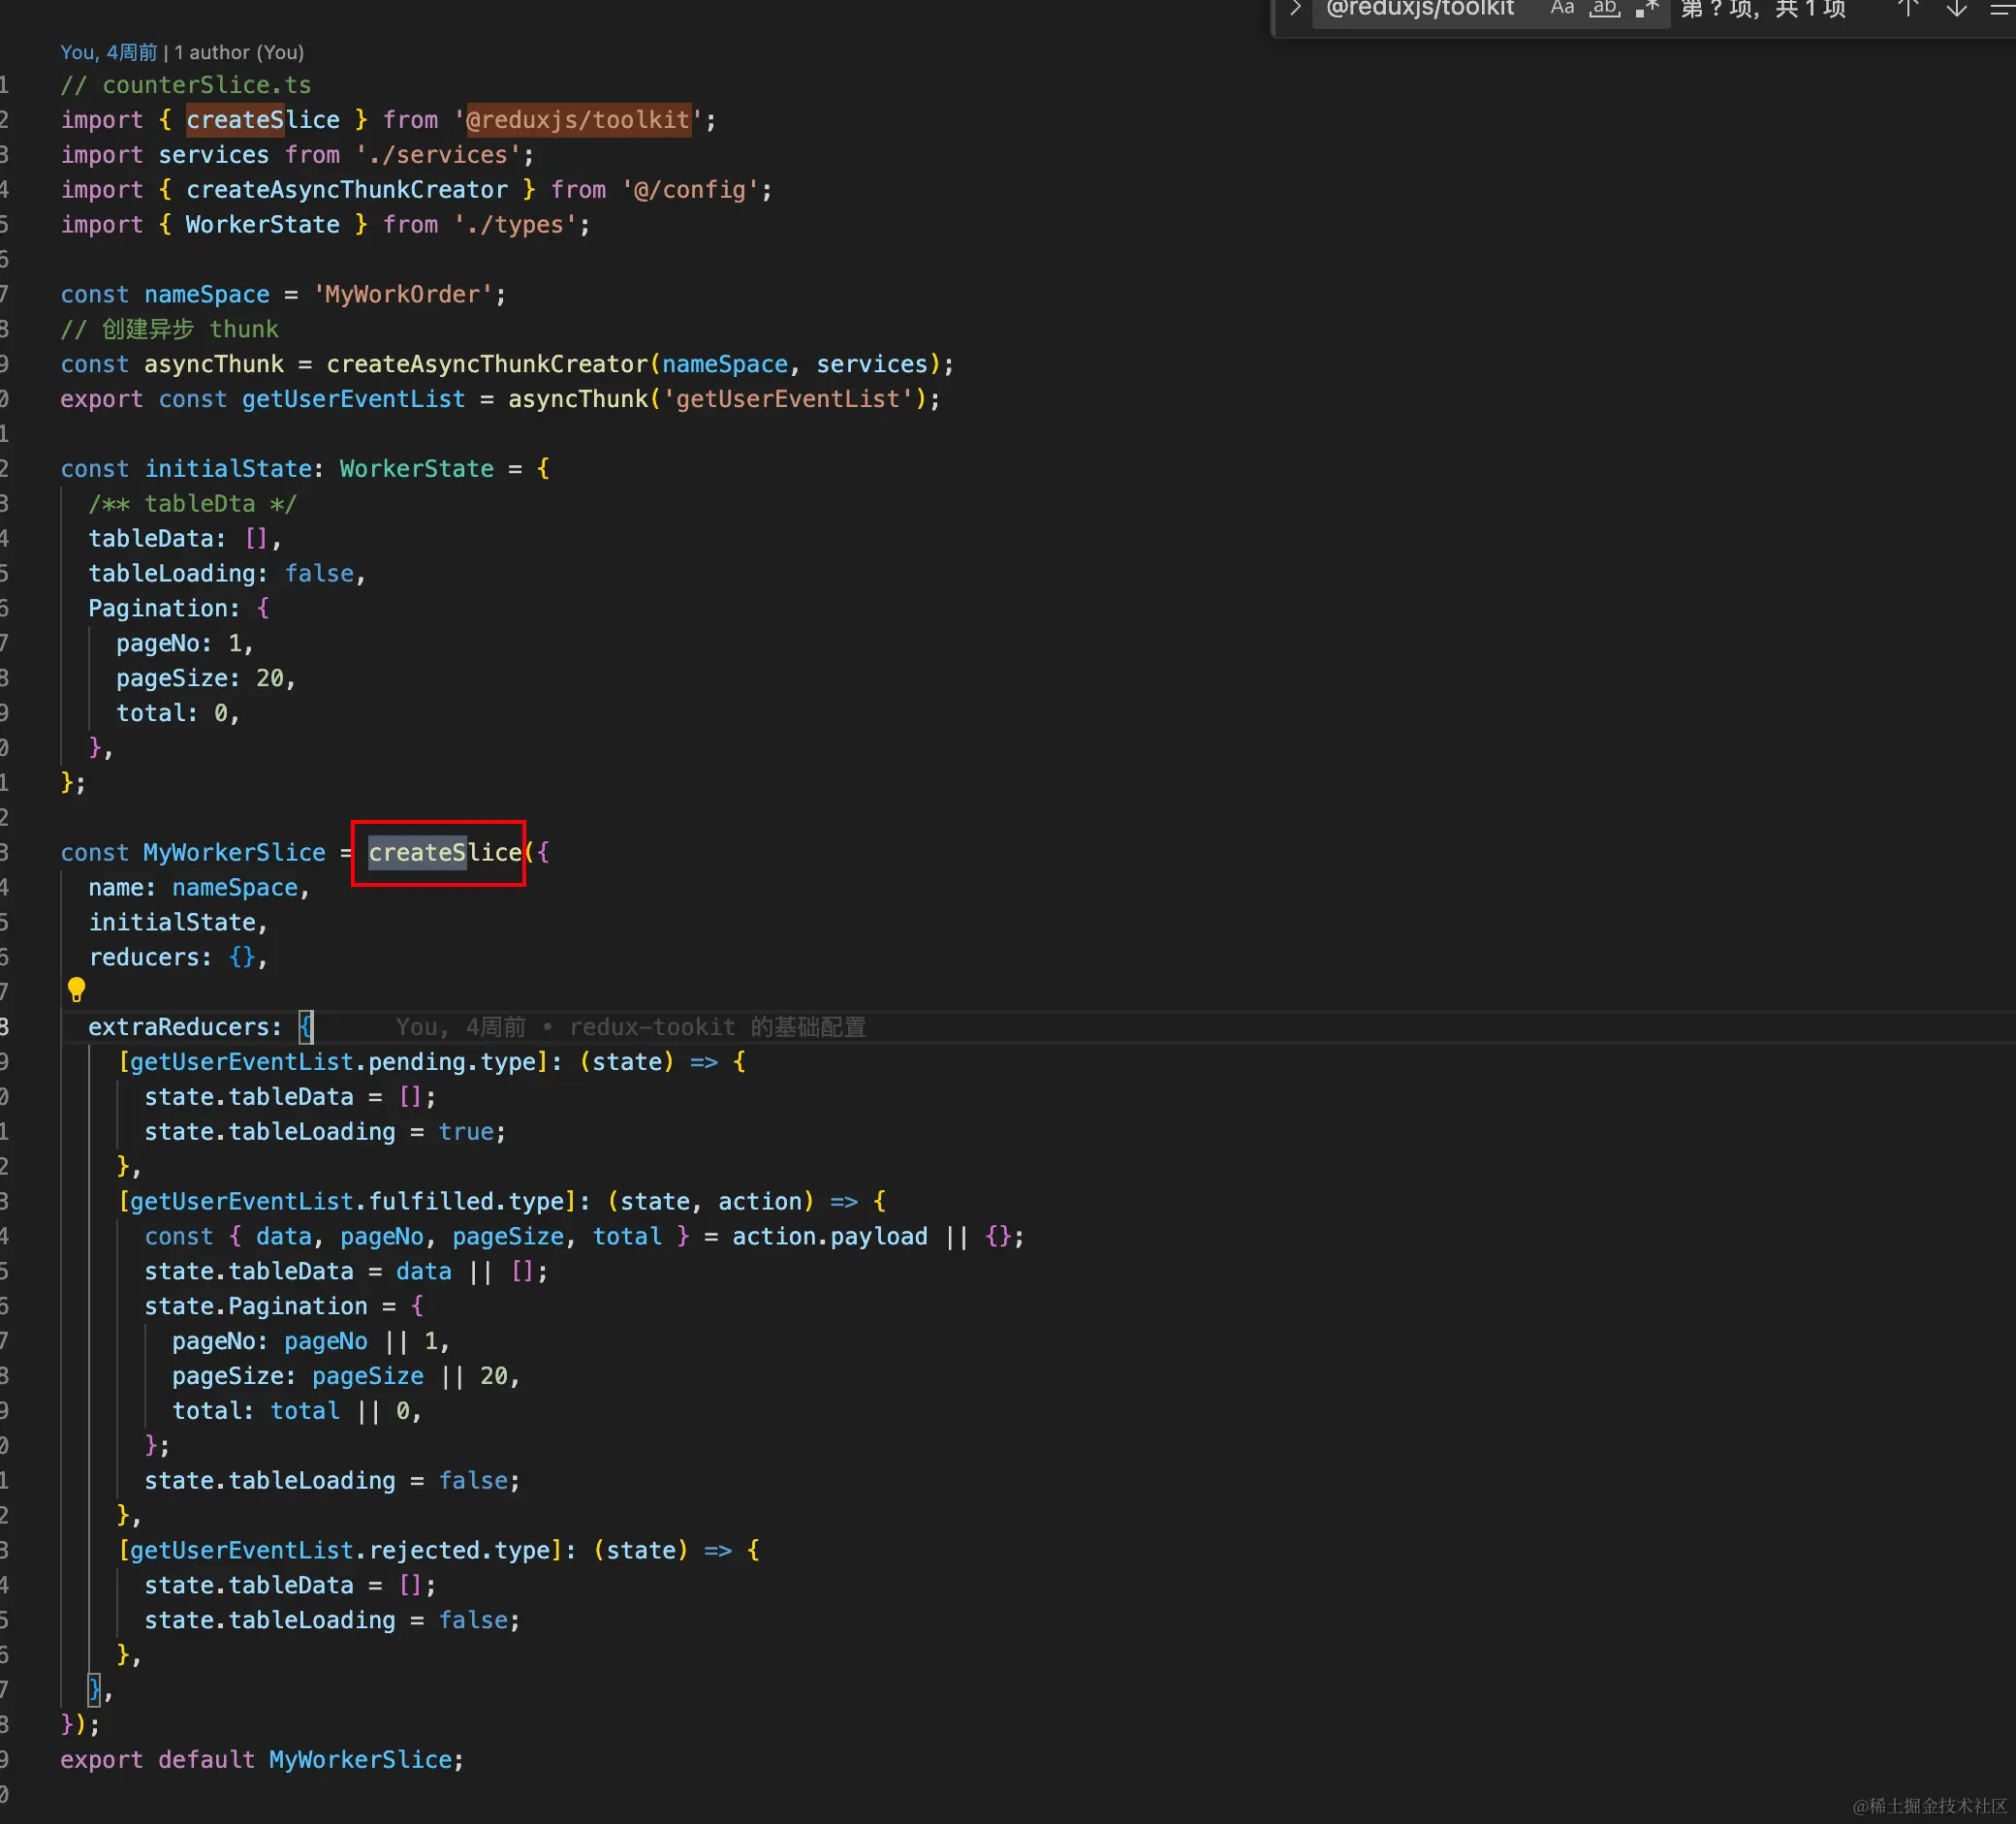Expand the replace toggle chevron in find widget
Viewport: 2016px width, 1824px height.
coord(1295,9)
